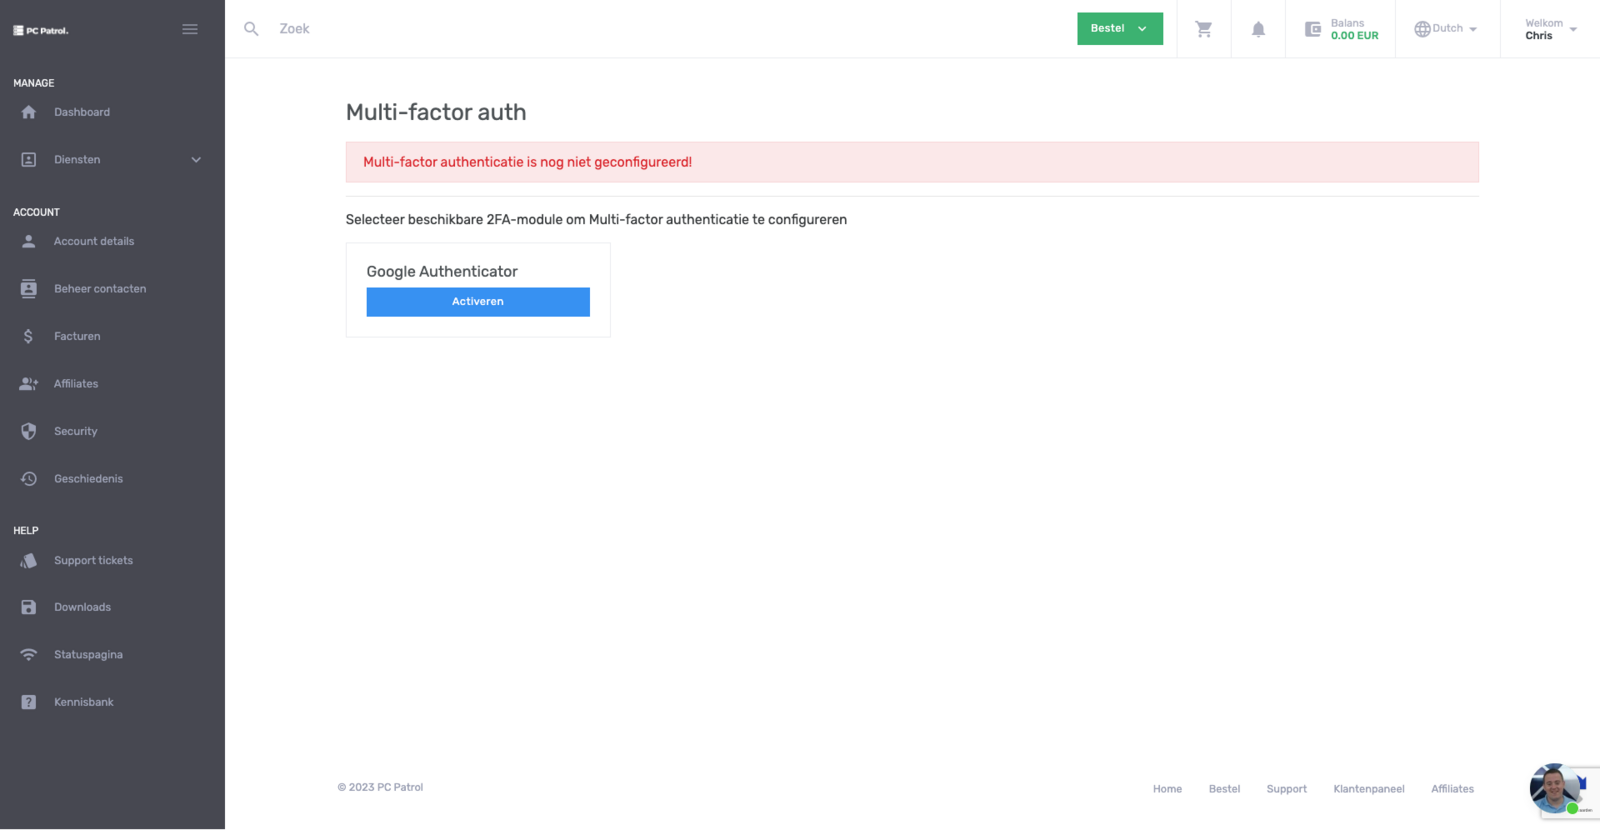Expand the Diensten submenu chevron

tap(196, 160)
